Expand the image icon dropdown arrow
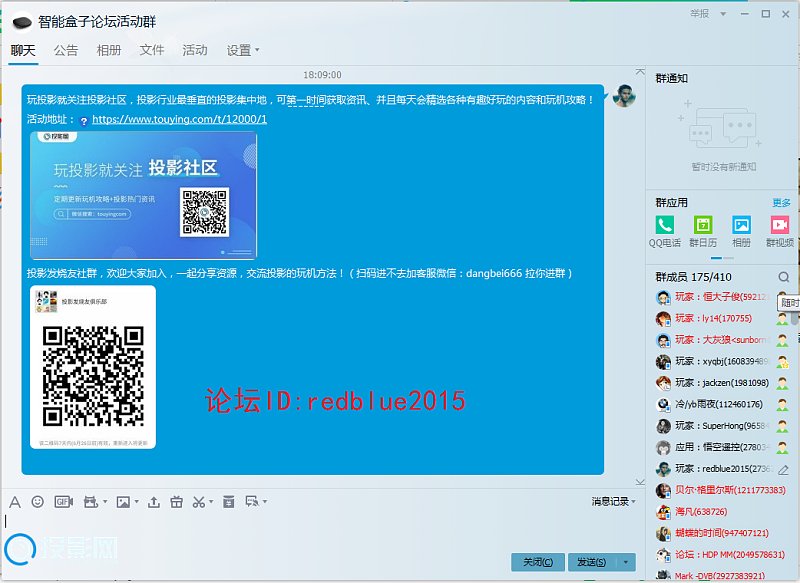The image size is (800, 583). [x=137, y=502]
